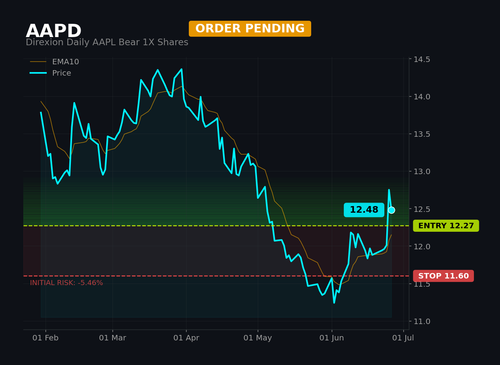
Task: Click the STOP 11.60 label
Action: (443, 276)
